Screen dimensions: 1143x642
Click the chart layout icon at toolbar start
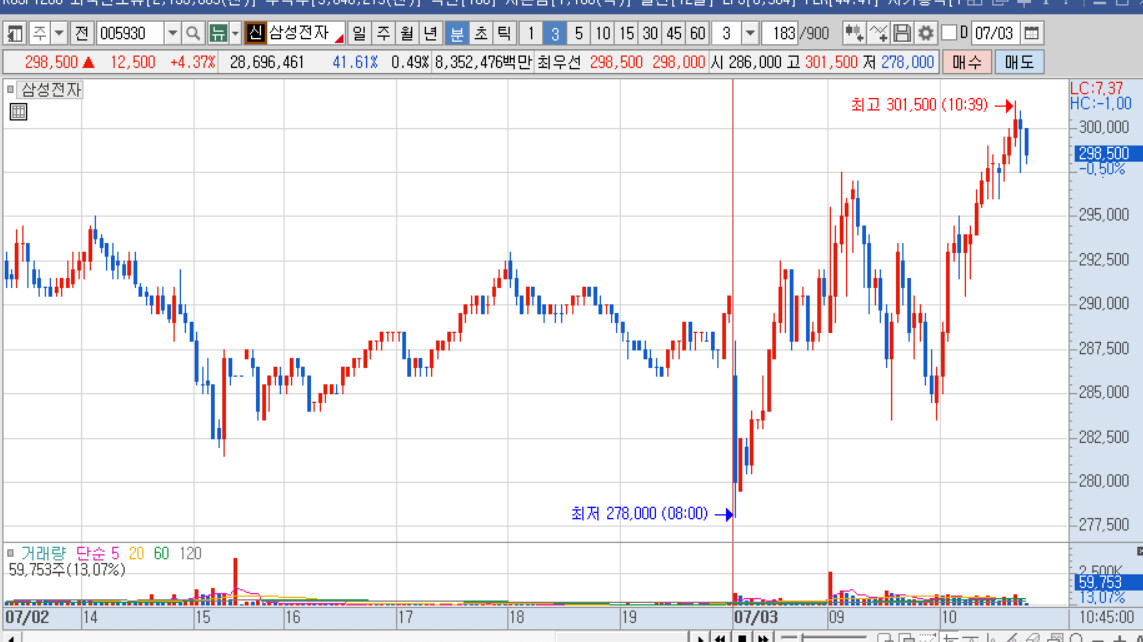(x=15, y=34)
